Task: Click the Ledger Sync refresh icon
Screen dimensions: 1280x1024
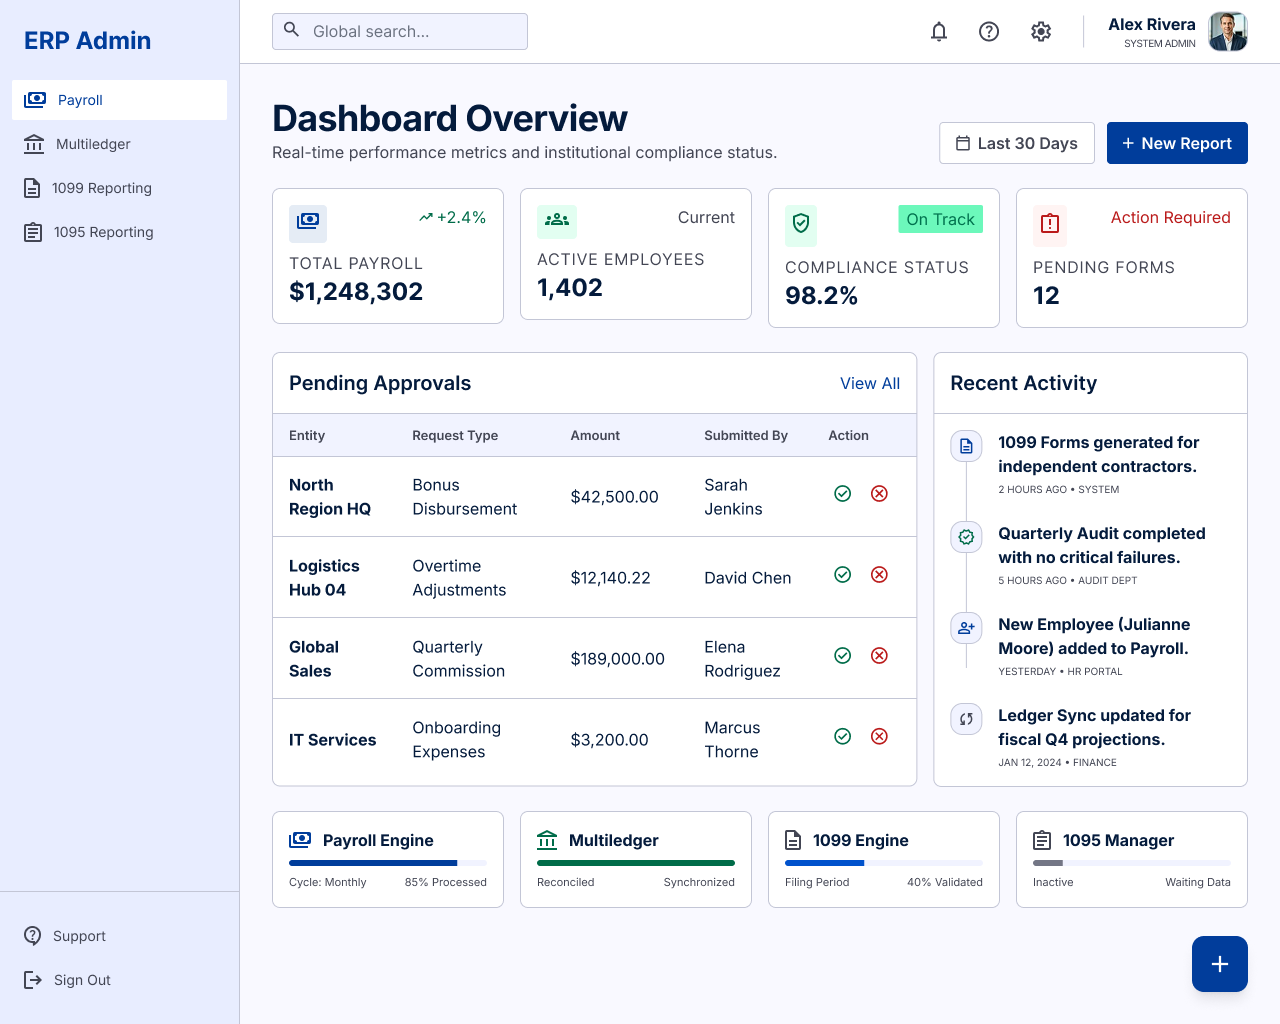Action: (966, 719)
